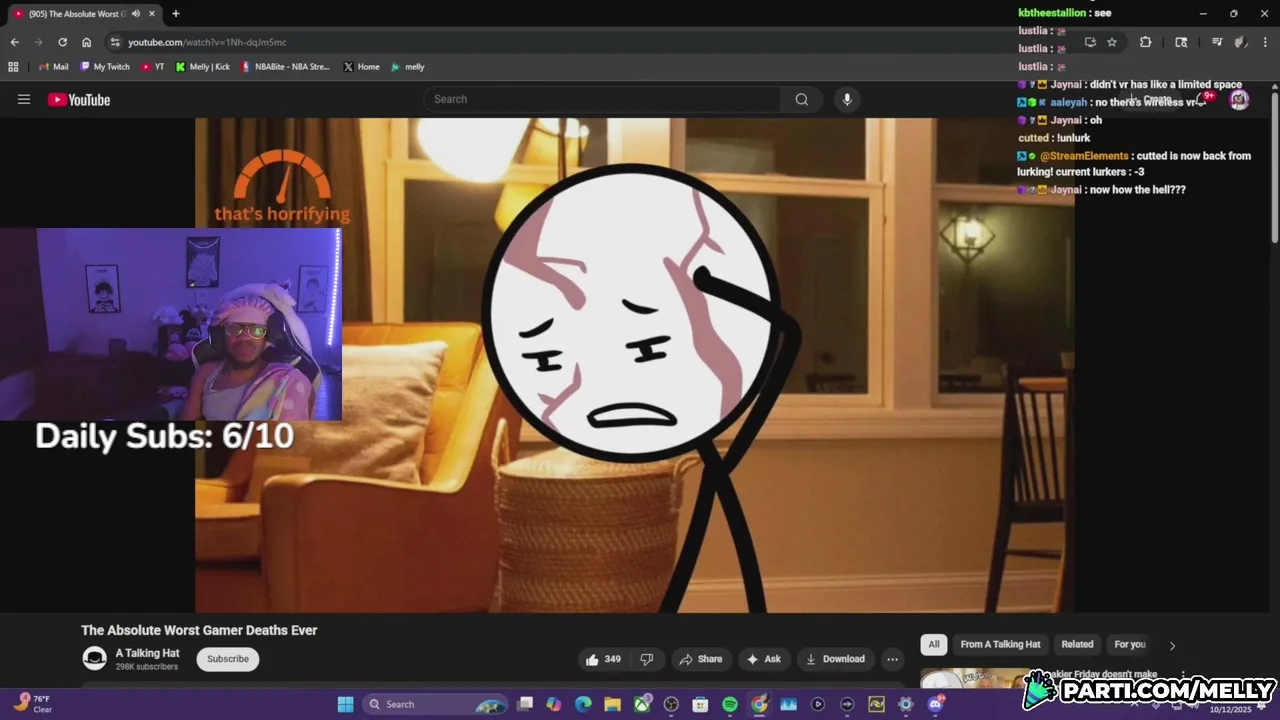
Task: Open more video actions three-dot menu
Action: click(892, 659)
